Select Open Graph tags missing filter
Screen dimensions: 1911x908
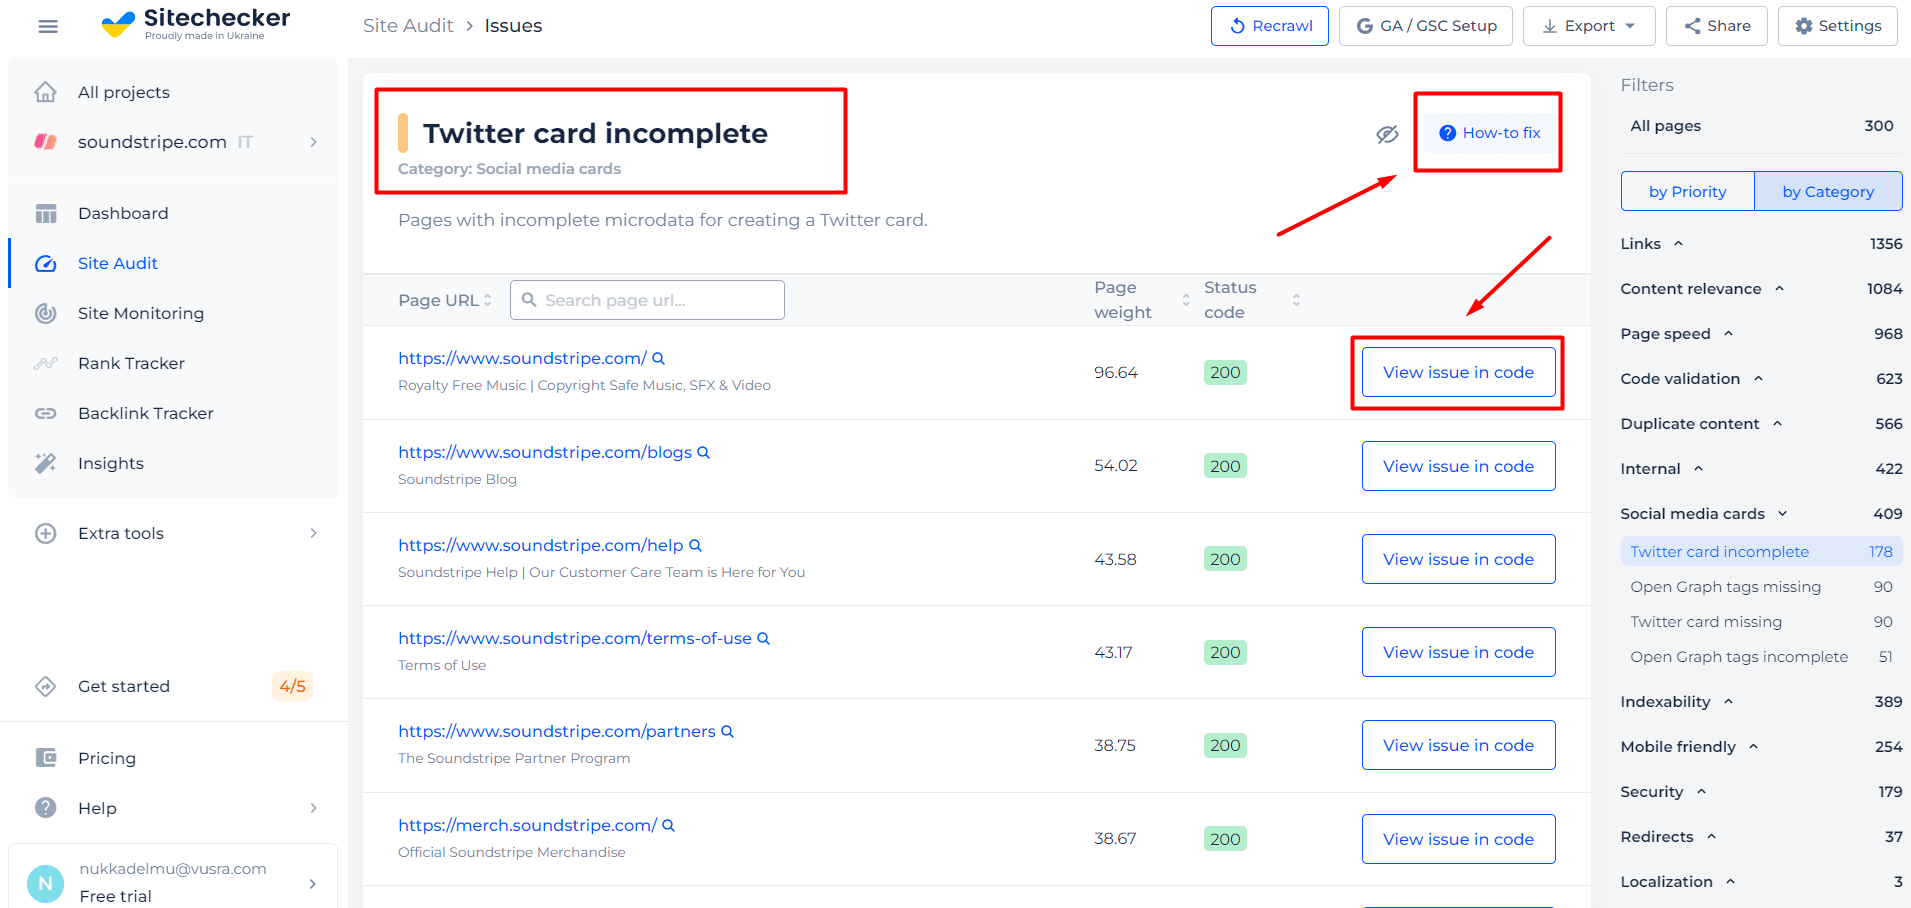pos(1761,587)
